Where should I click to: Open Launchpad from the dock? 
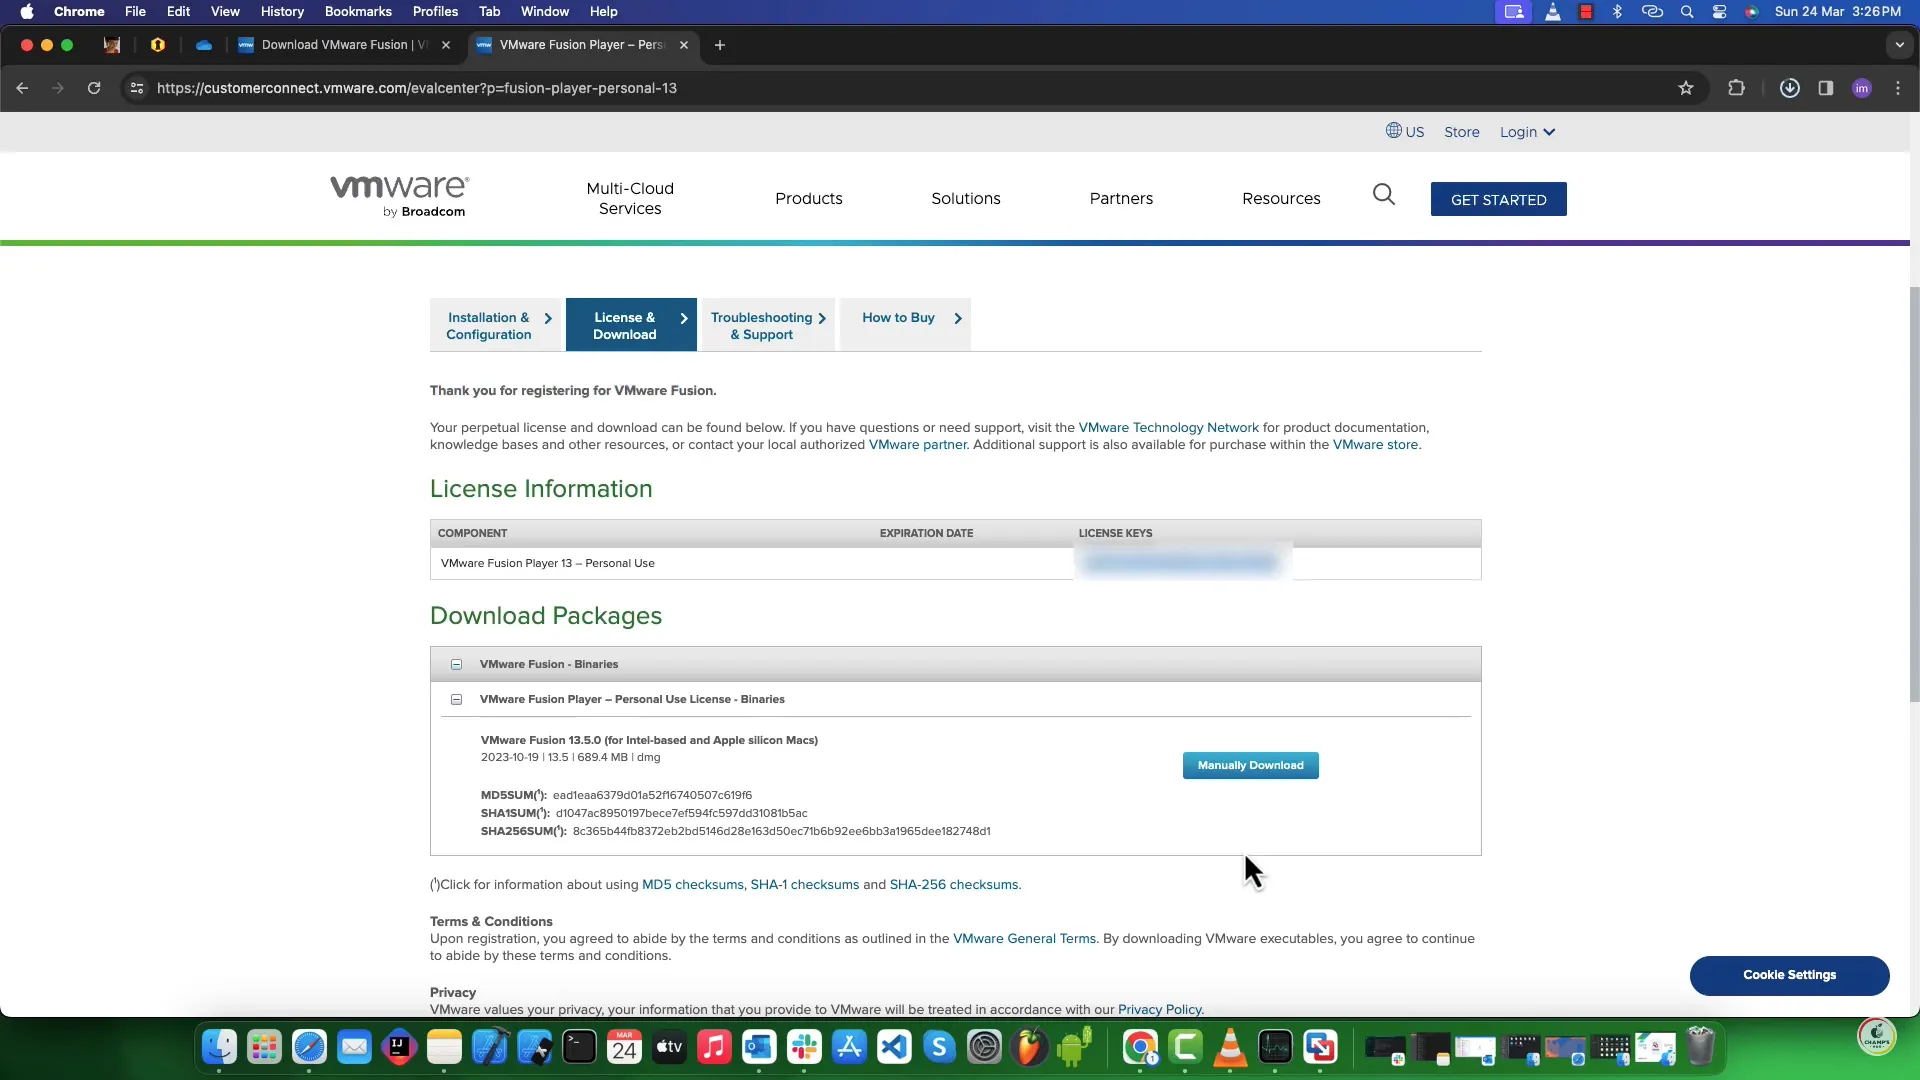click(x=264, y=1047)
